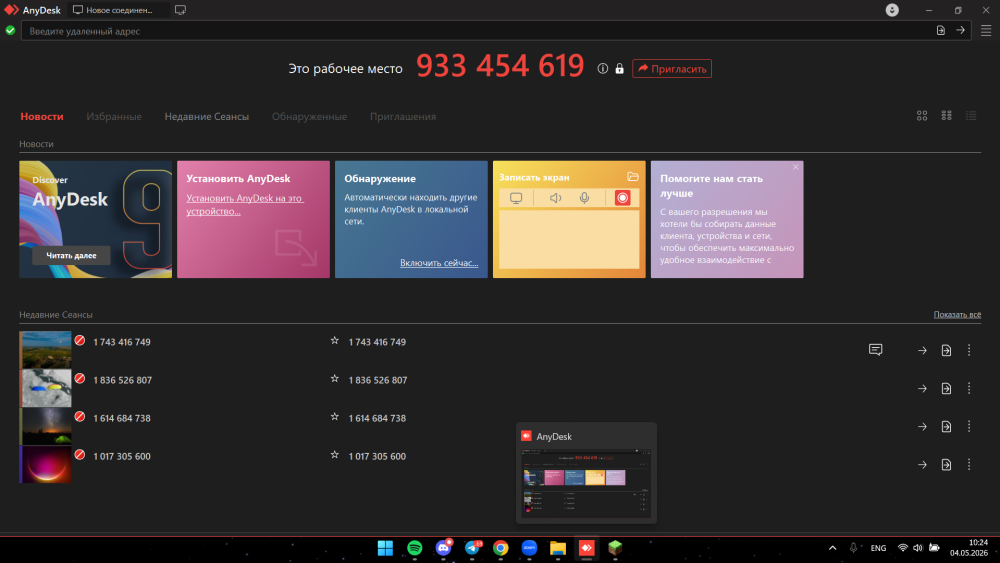1000x563 pixels.
Task: Toggle speaker audio on recording card
Action: [555, 198]
